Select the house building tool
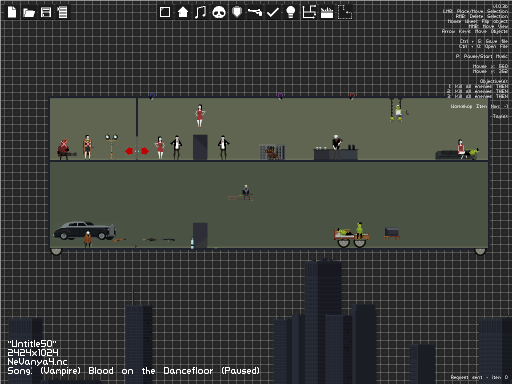Screen dimensions: 512x384 (x=183, y=12)
